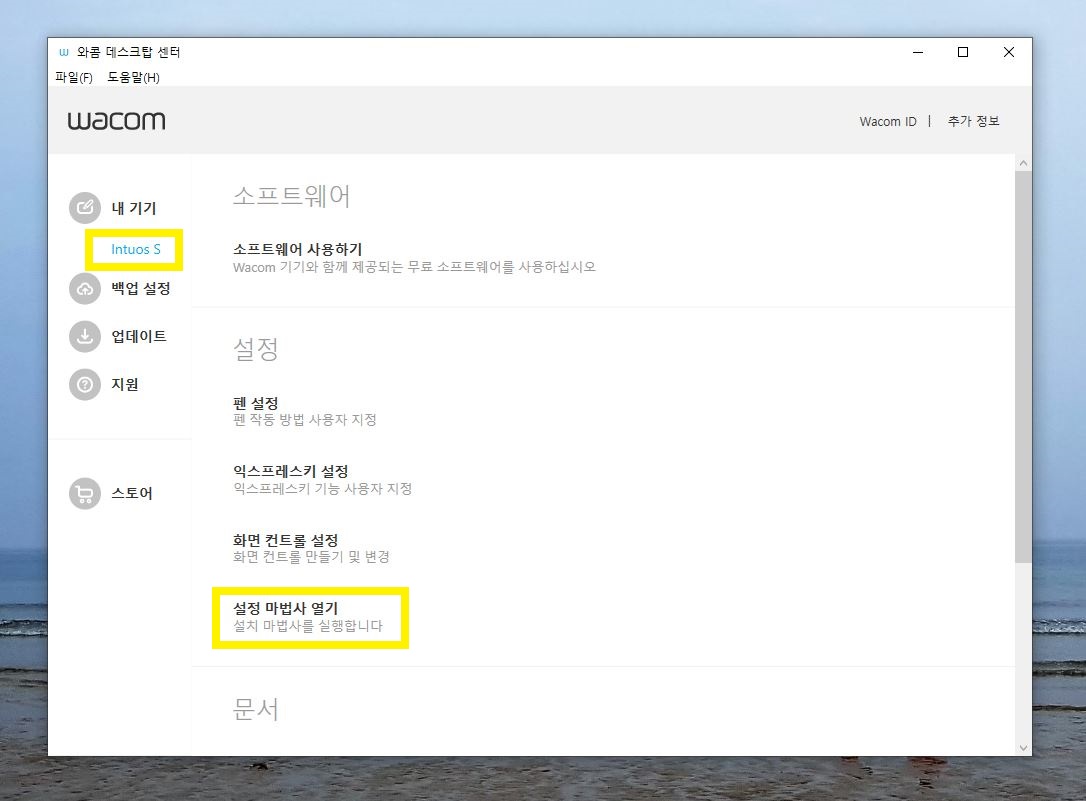1086x801 pixels.
Task: Open 백업 설정 section label
Action: pos(141,289)
